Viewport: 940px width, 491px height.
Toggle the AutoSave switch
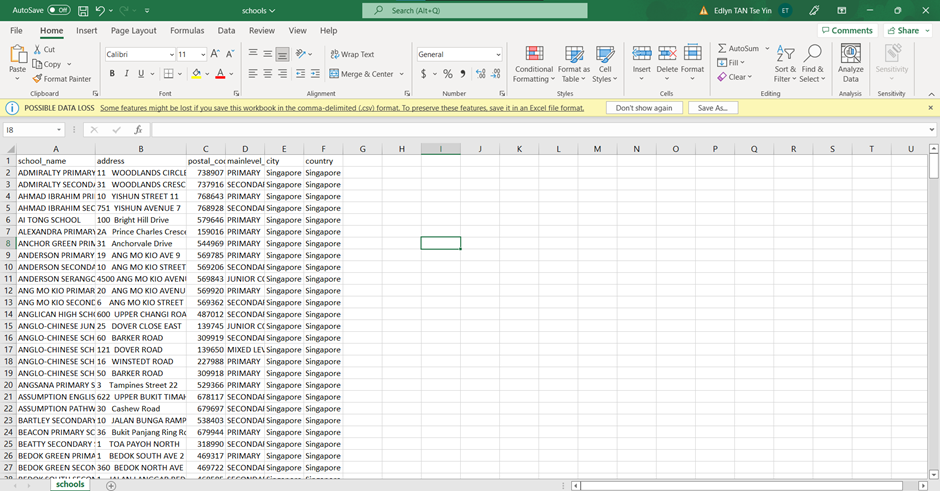click(x=59, y=10)
